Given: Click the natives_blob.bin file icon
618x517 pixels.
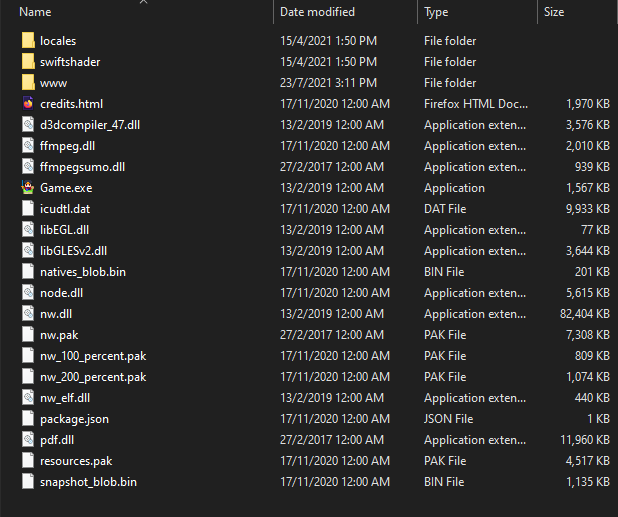Looking at the screenshot, I should pos(28,272).
